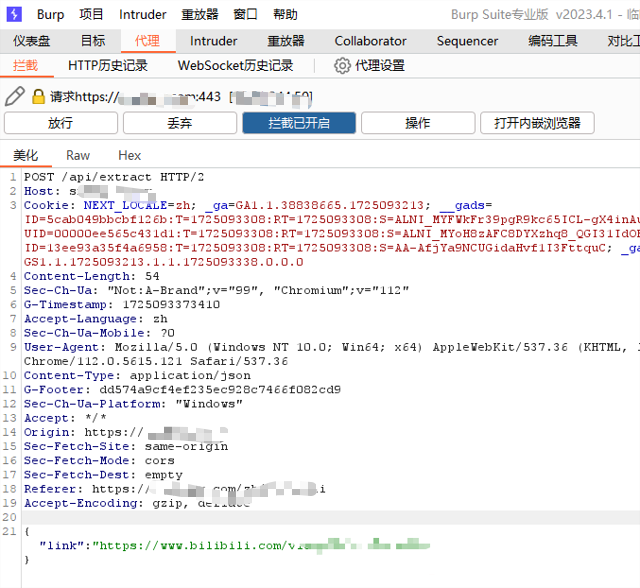Click the gear icon for proxy settings
Screen dimensions: 640x588
[342, 65]
